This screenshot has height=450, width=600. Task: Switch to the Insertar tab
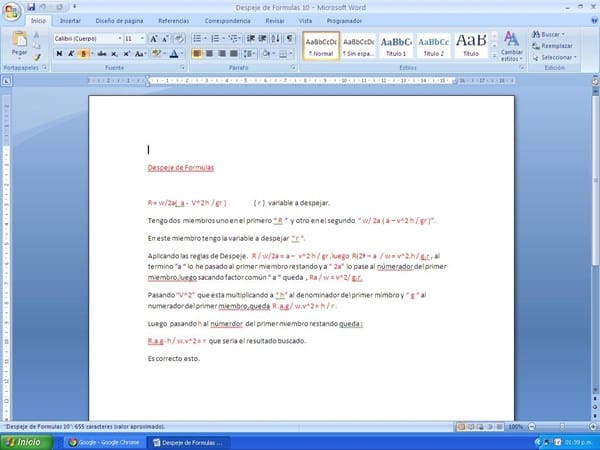coord(70,21)
